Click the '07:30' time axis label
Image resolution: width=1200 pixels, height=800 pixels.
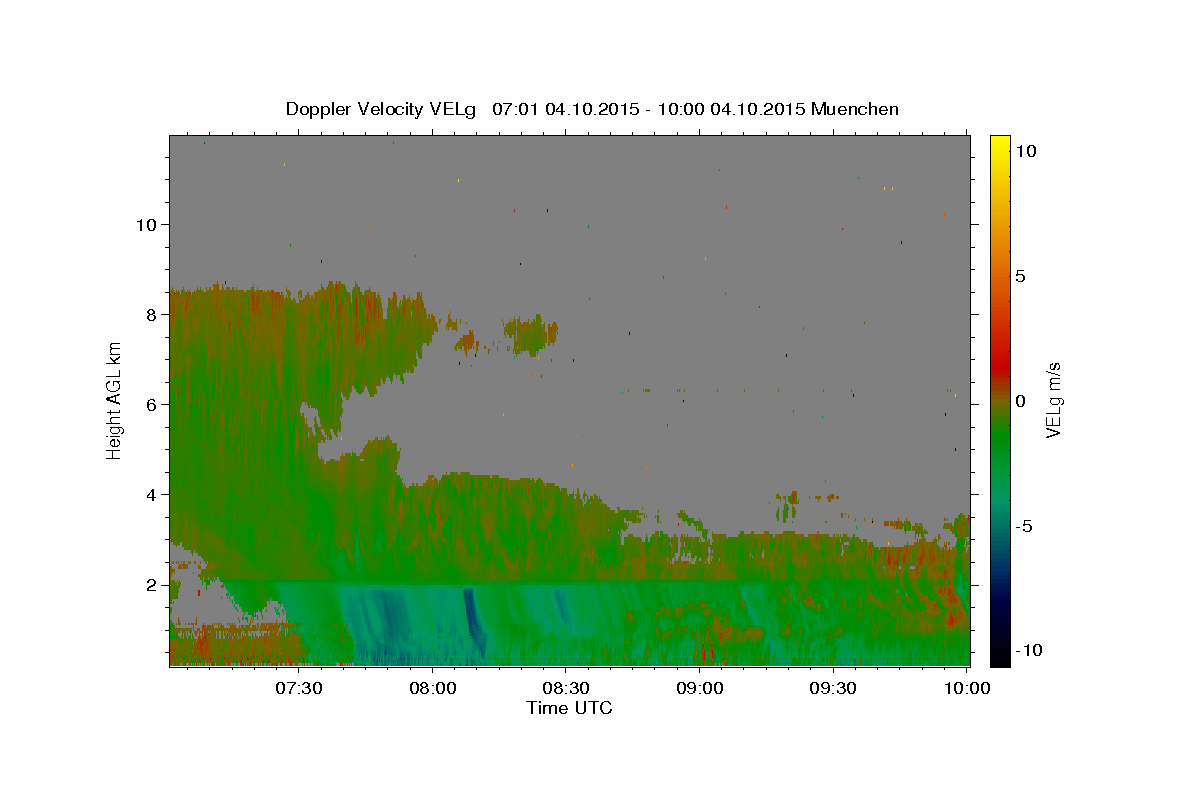[x=299, y=688]
